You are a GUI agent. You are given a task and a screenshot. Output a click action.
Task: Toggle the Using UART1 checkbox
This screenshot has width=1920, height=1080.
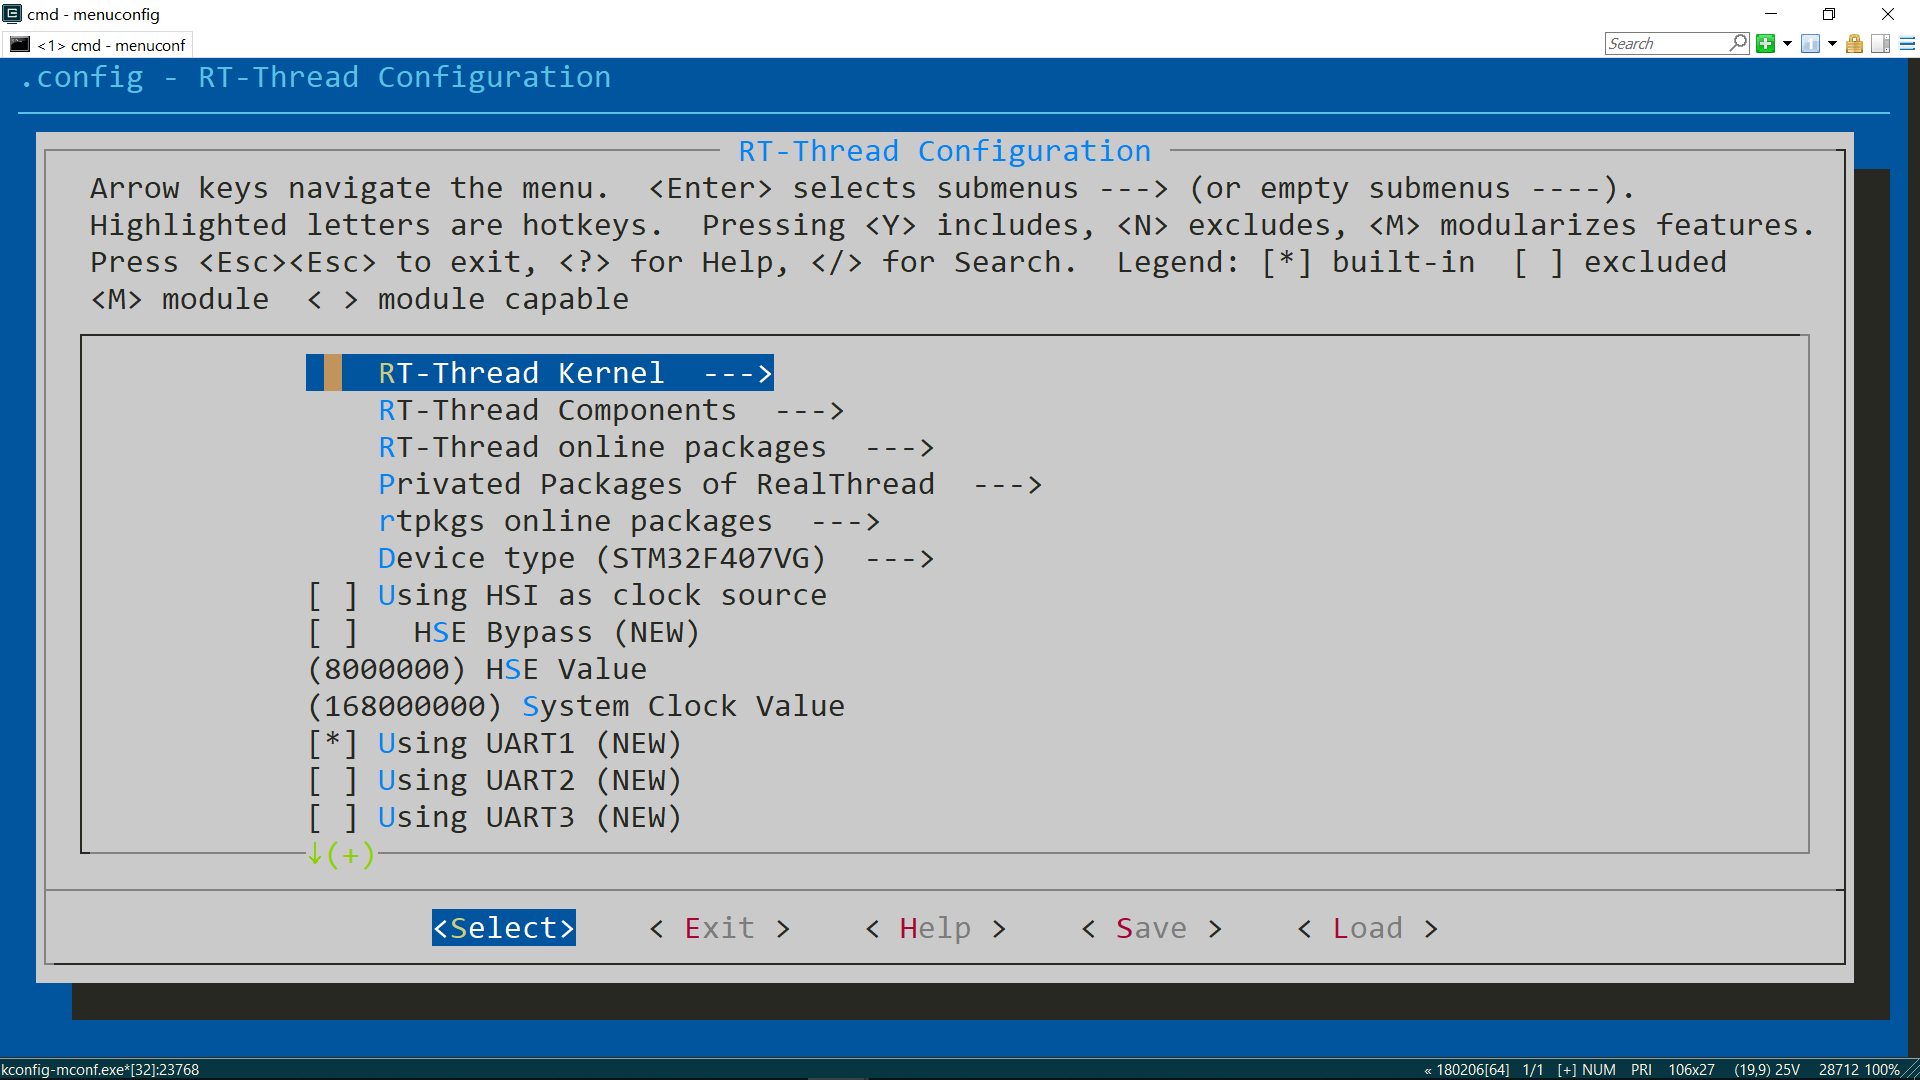pos(332,744)
